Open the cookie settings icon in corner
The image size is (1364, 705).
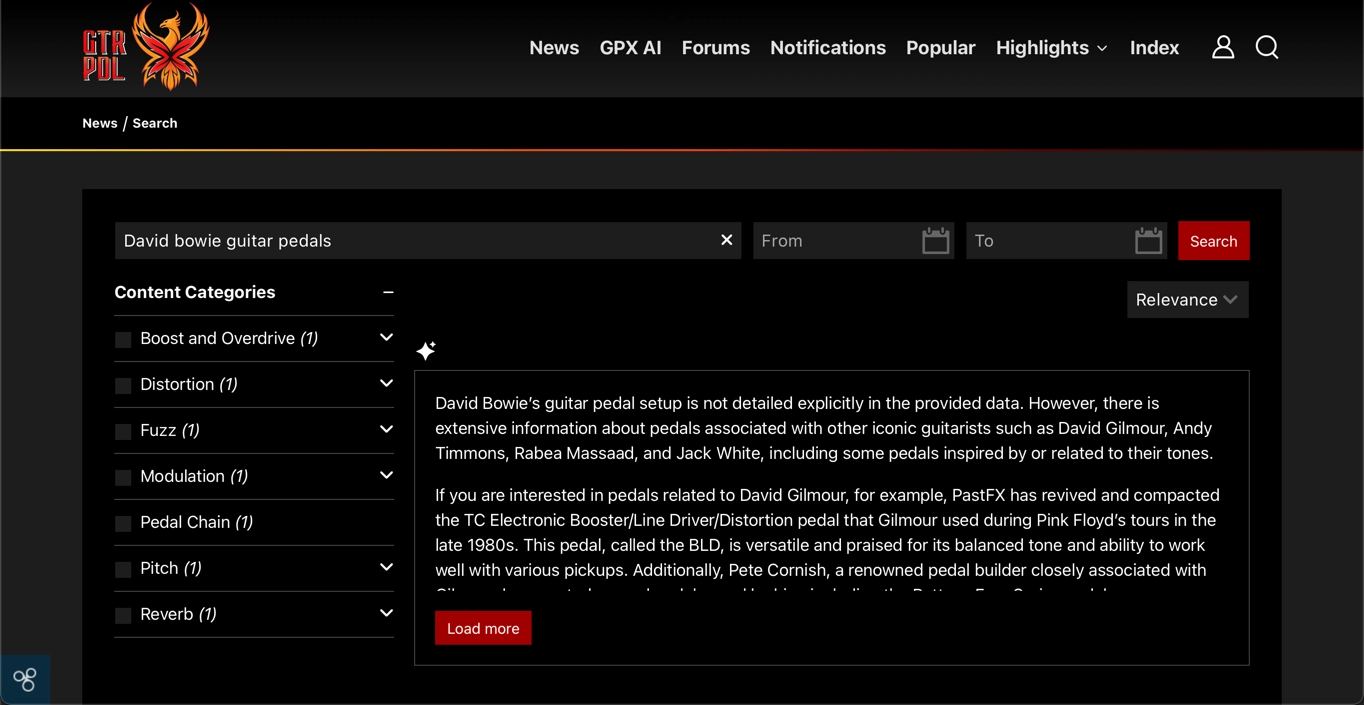click(x=25, y=680)
